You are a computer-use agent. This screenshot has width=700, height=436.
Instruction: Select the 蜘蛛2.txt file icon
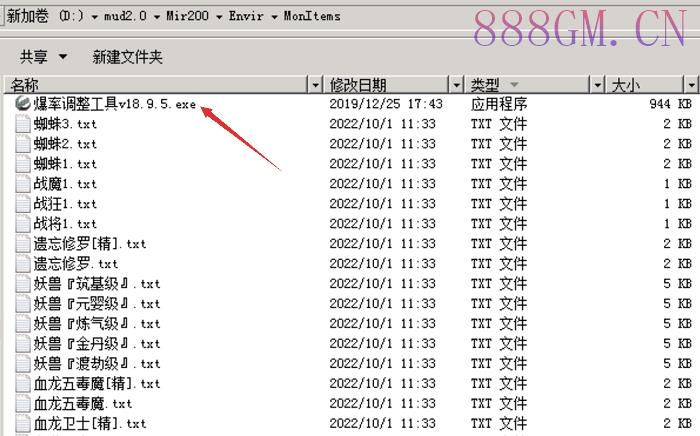tap(23, 144)
